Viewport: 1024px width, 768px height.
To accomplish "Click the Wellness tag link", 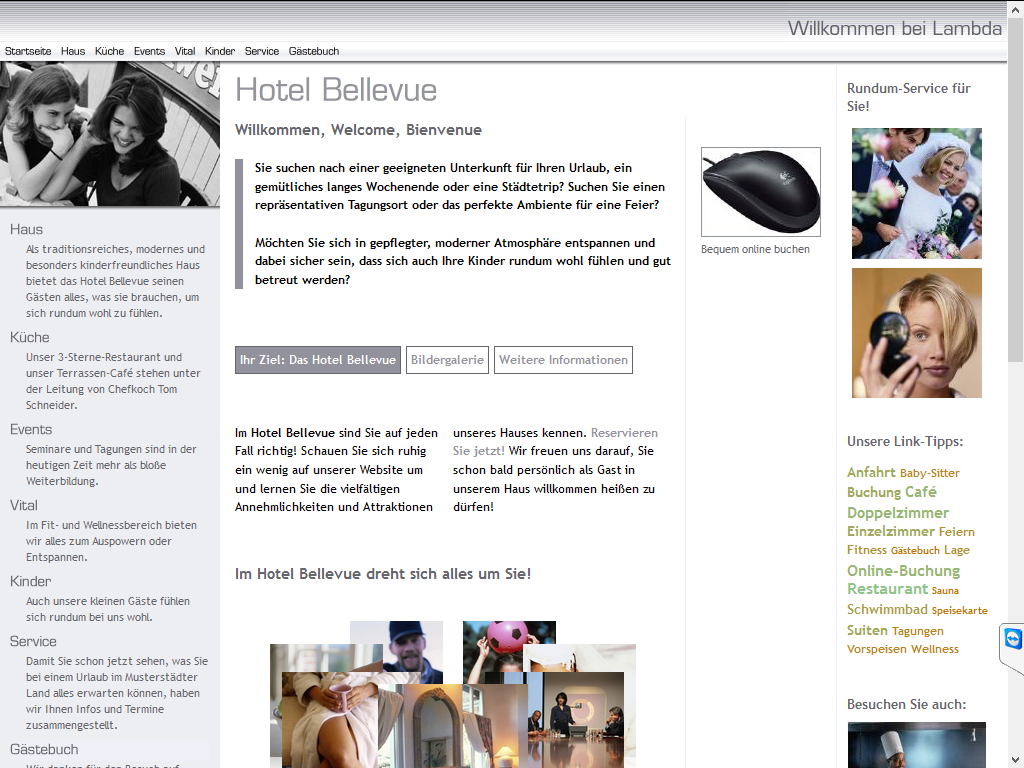I will (935, 649).
